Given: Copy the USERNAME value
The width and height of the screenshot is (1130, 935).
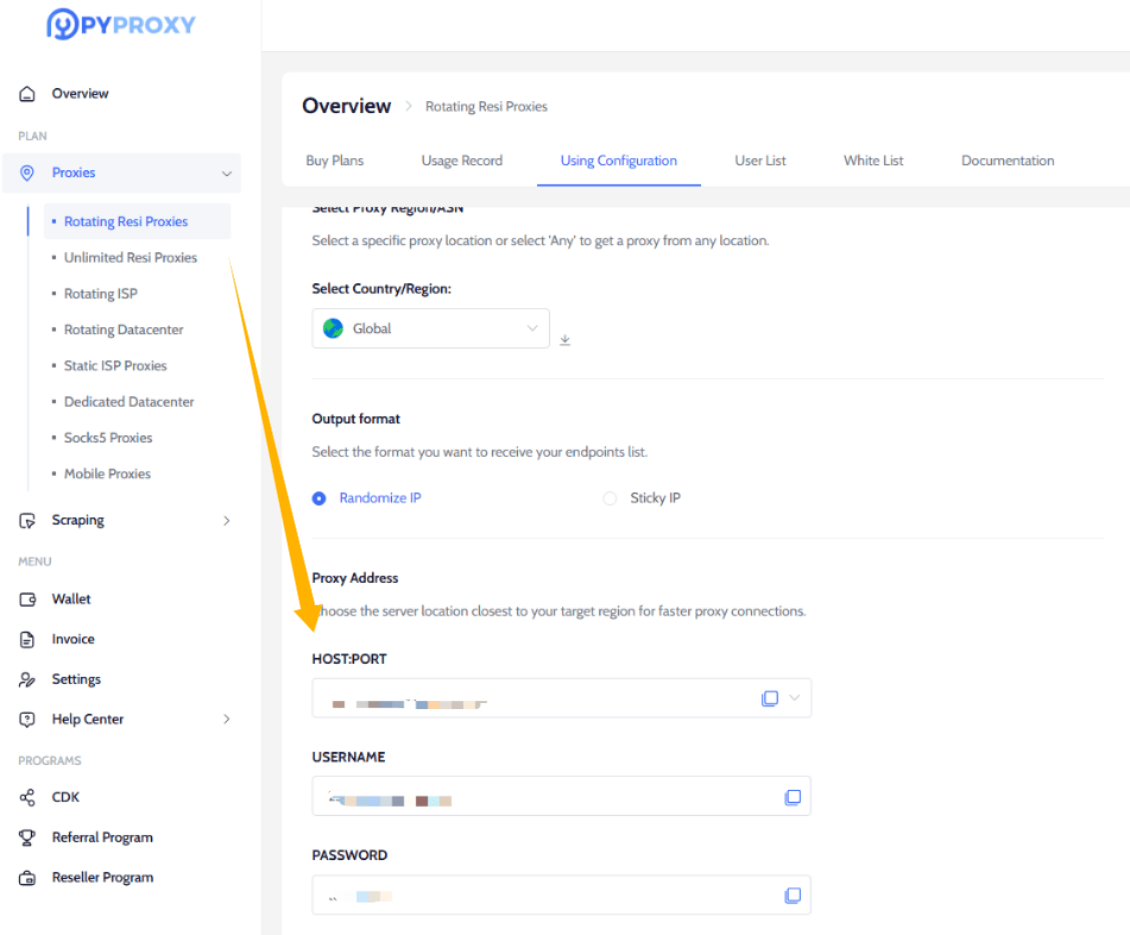Looking at the screenshot, I should 792,797.
